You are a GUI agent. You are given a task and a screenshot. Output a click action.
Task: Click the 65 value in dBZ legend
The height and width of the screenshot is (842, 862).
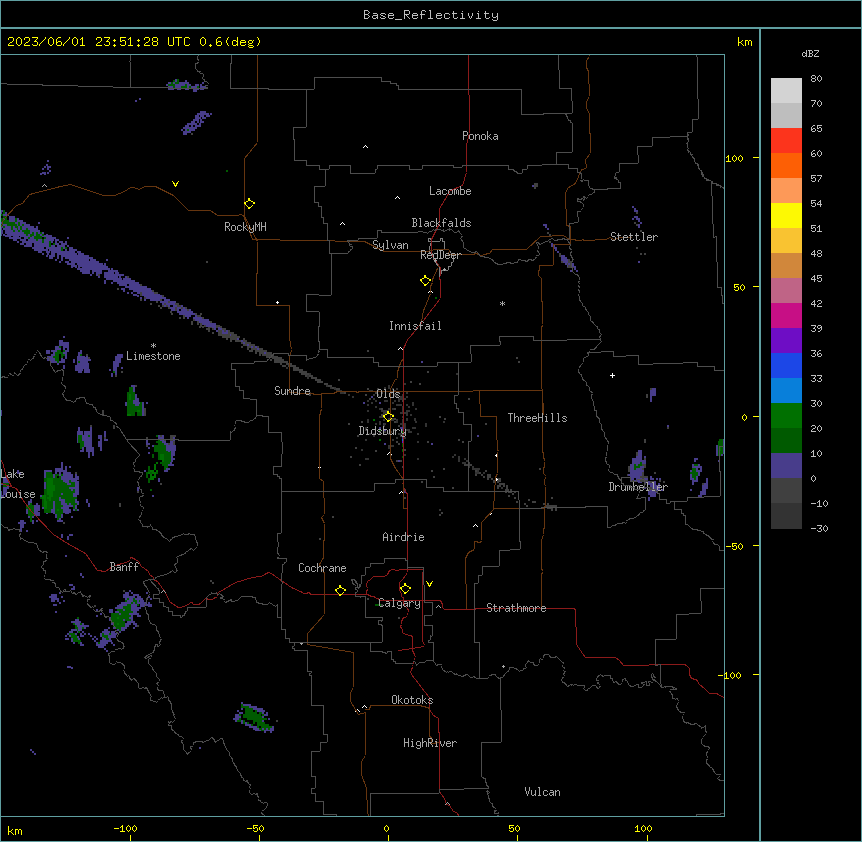pyautogui.click(x=816, y=129)
